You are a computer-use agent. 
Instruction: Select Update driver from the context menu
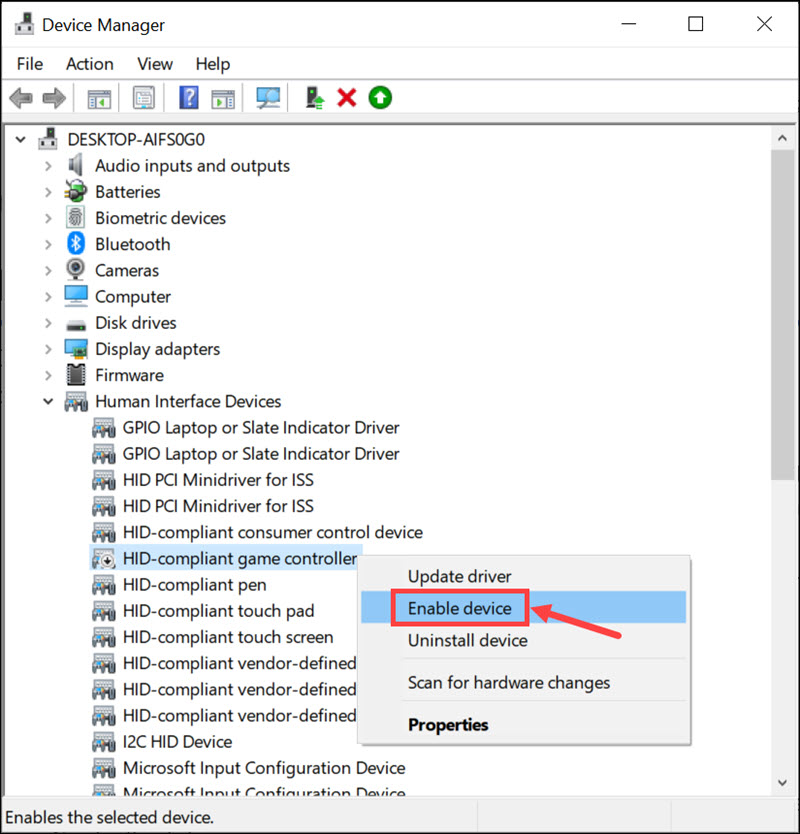pos(459,576)
